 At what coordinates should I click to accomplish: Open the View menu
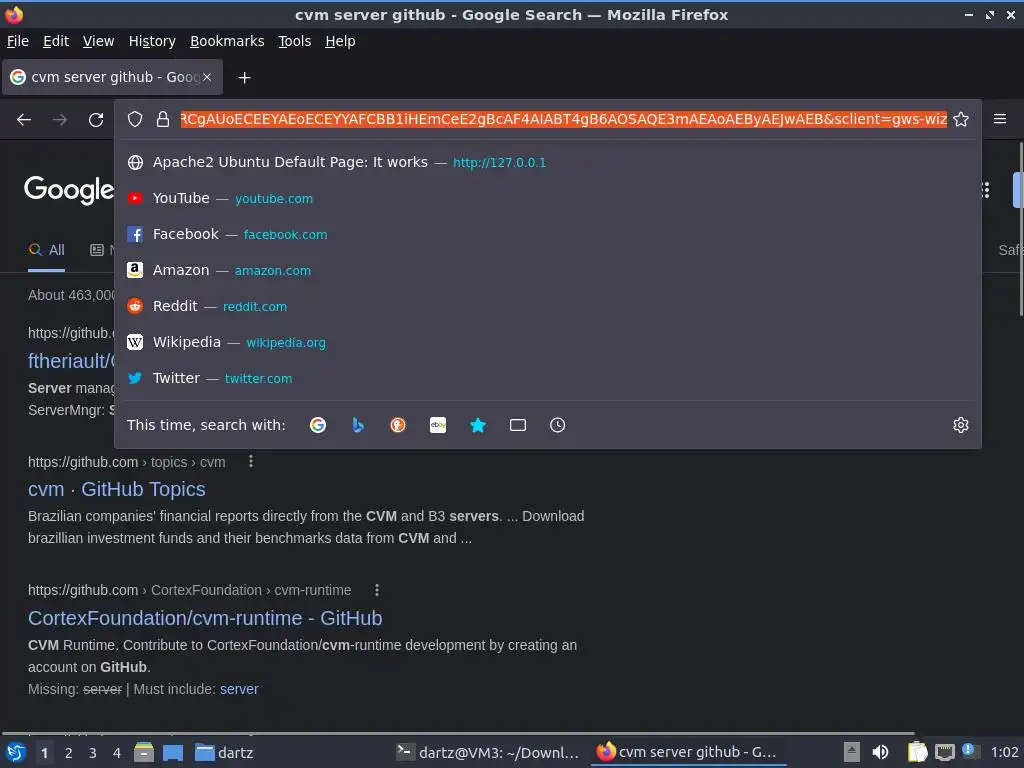pos(98,41)
